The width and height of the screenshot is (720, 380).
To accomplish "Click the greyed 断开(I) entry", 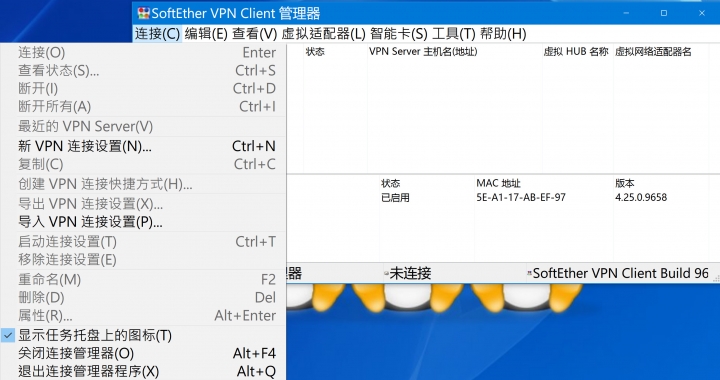I will (x=143, y=88).
